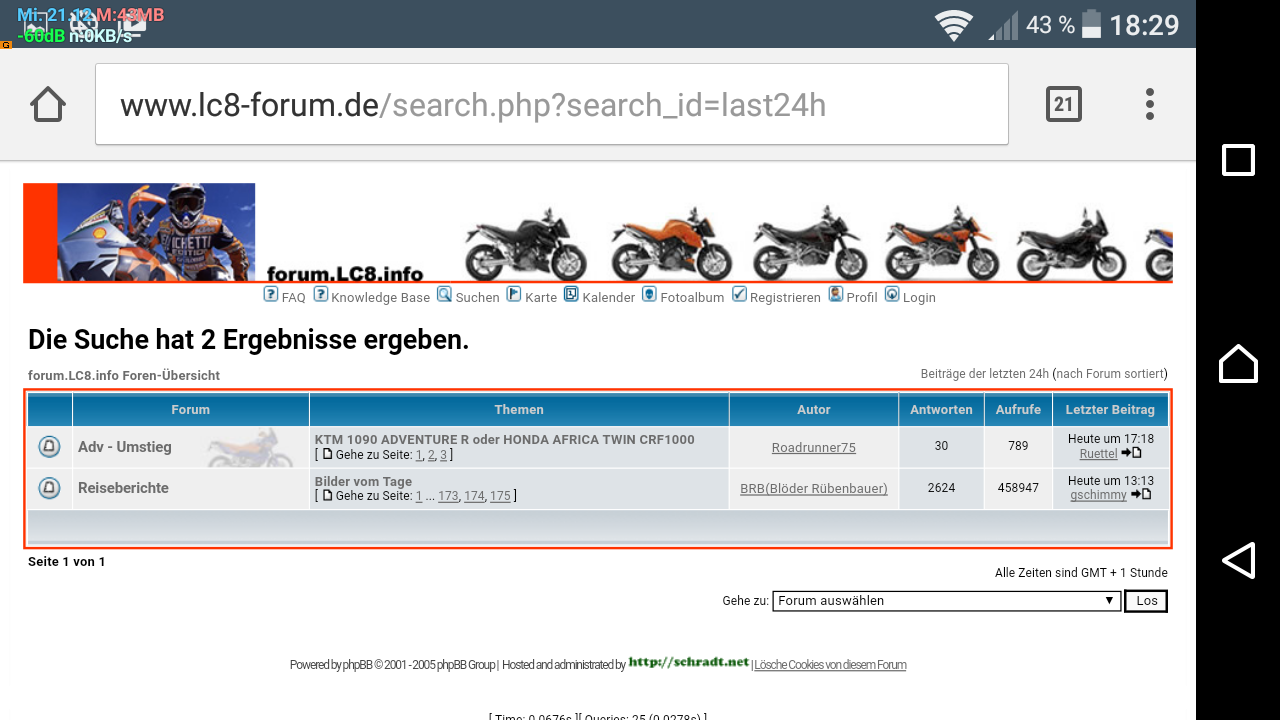Viewport: 1280px width, 720px height.
Task: Go to page 175 of Bilder vom Tage
Action: point(500,496)
